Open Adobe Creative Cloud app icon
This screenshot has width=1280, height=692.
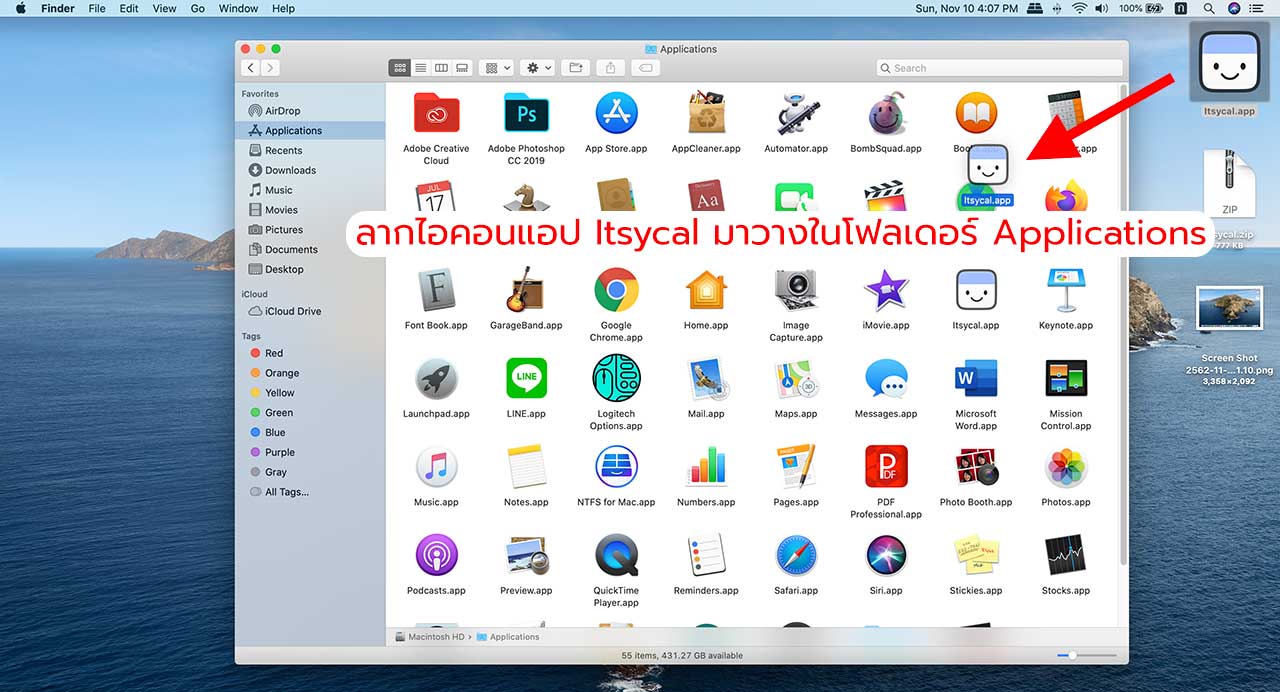tap(436, 114)
